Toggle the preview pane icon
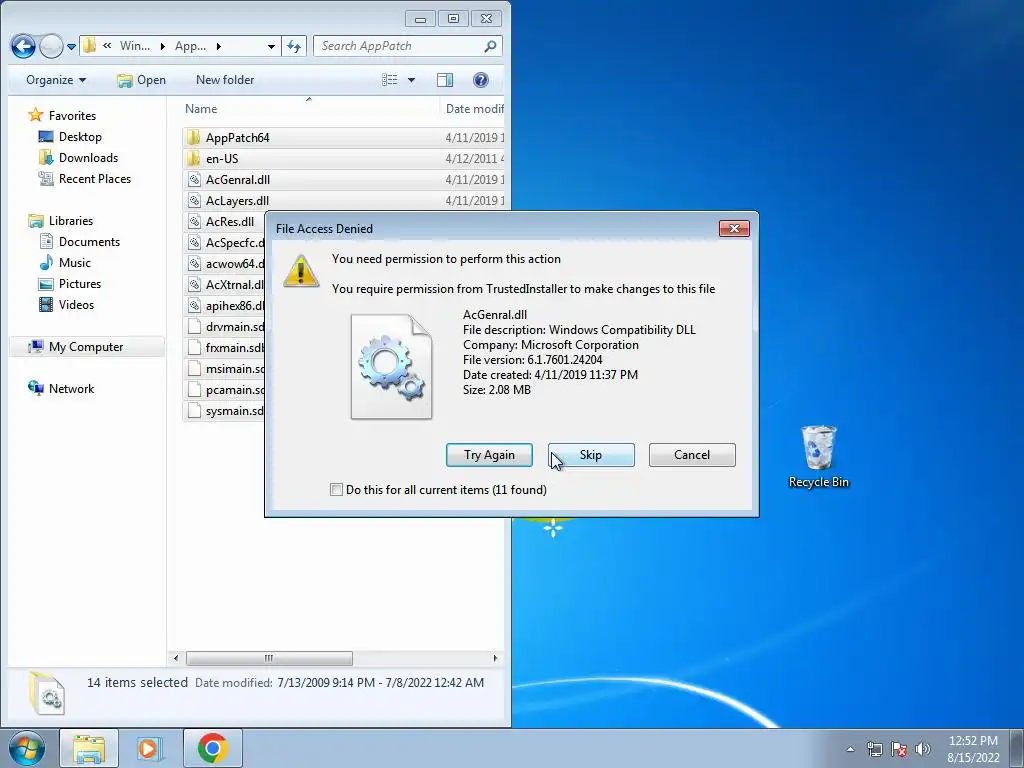This screenshot has width=1024, height=768. [x=445, y=80]
